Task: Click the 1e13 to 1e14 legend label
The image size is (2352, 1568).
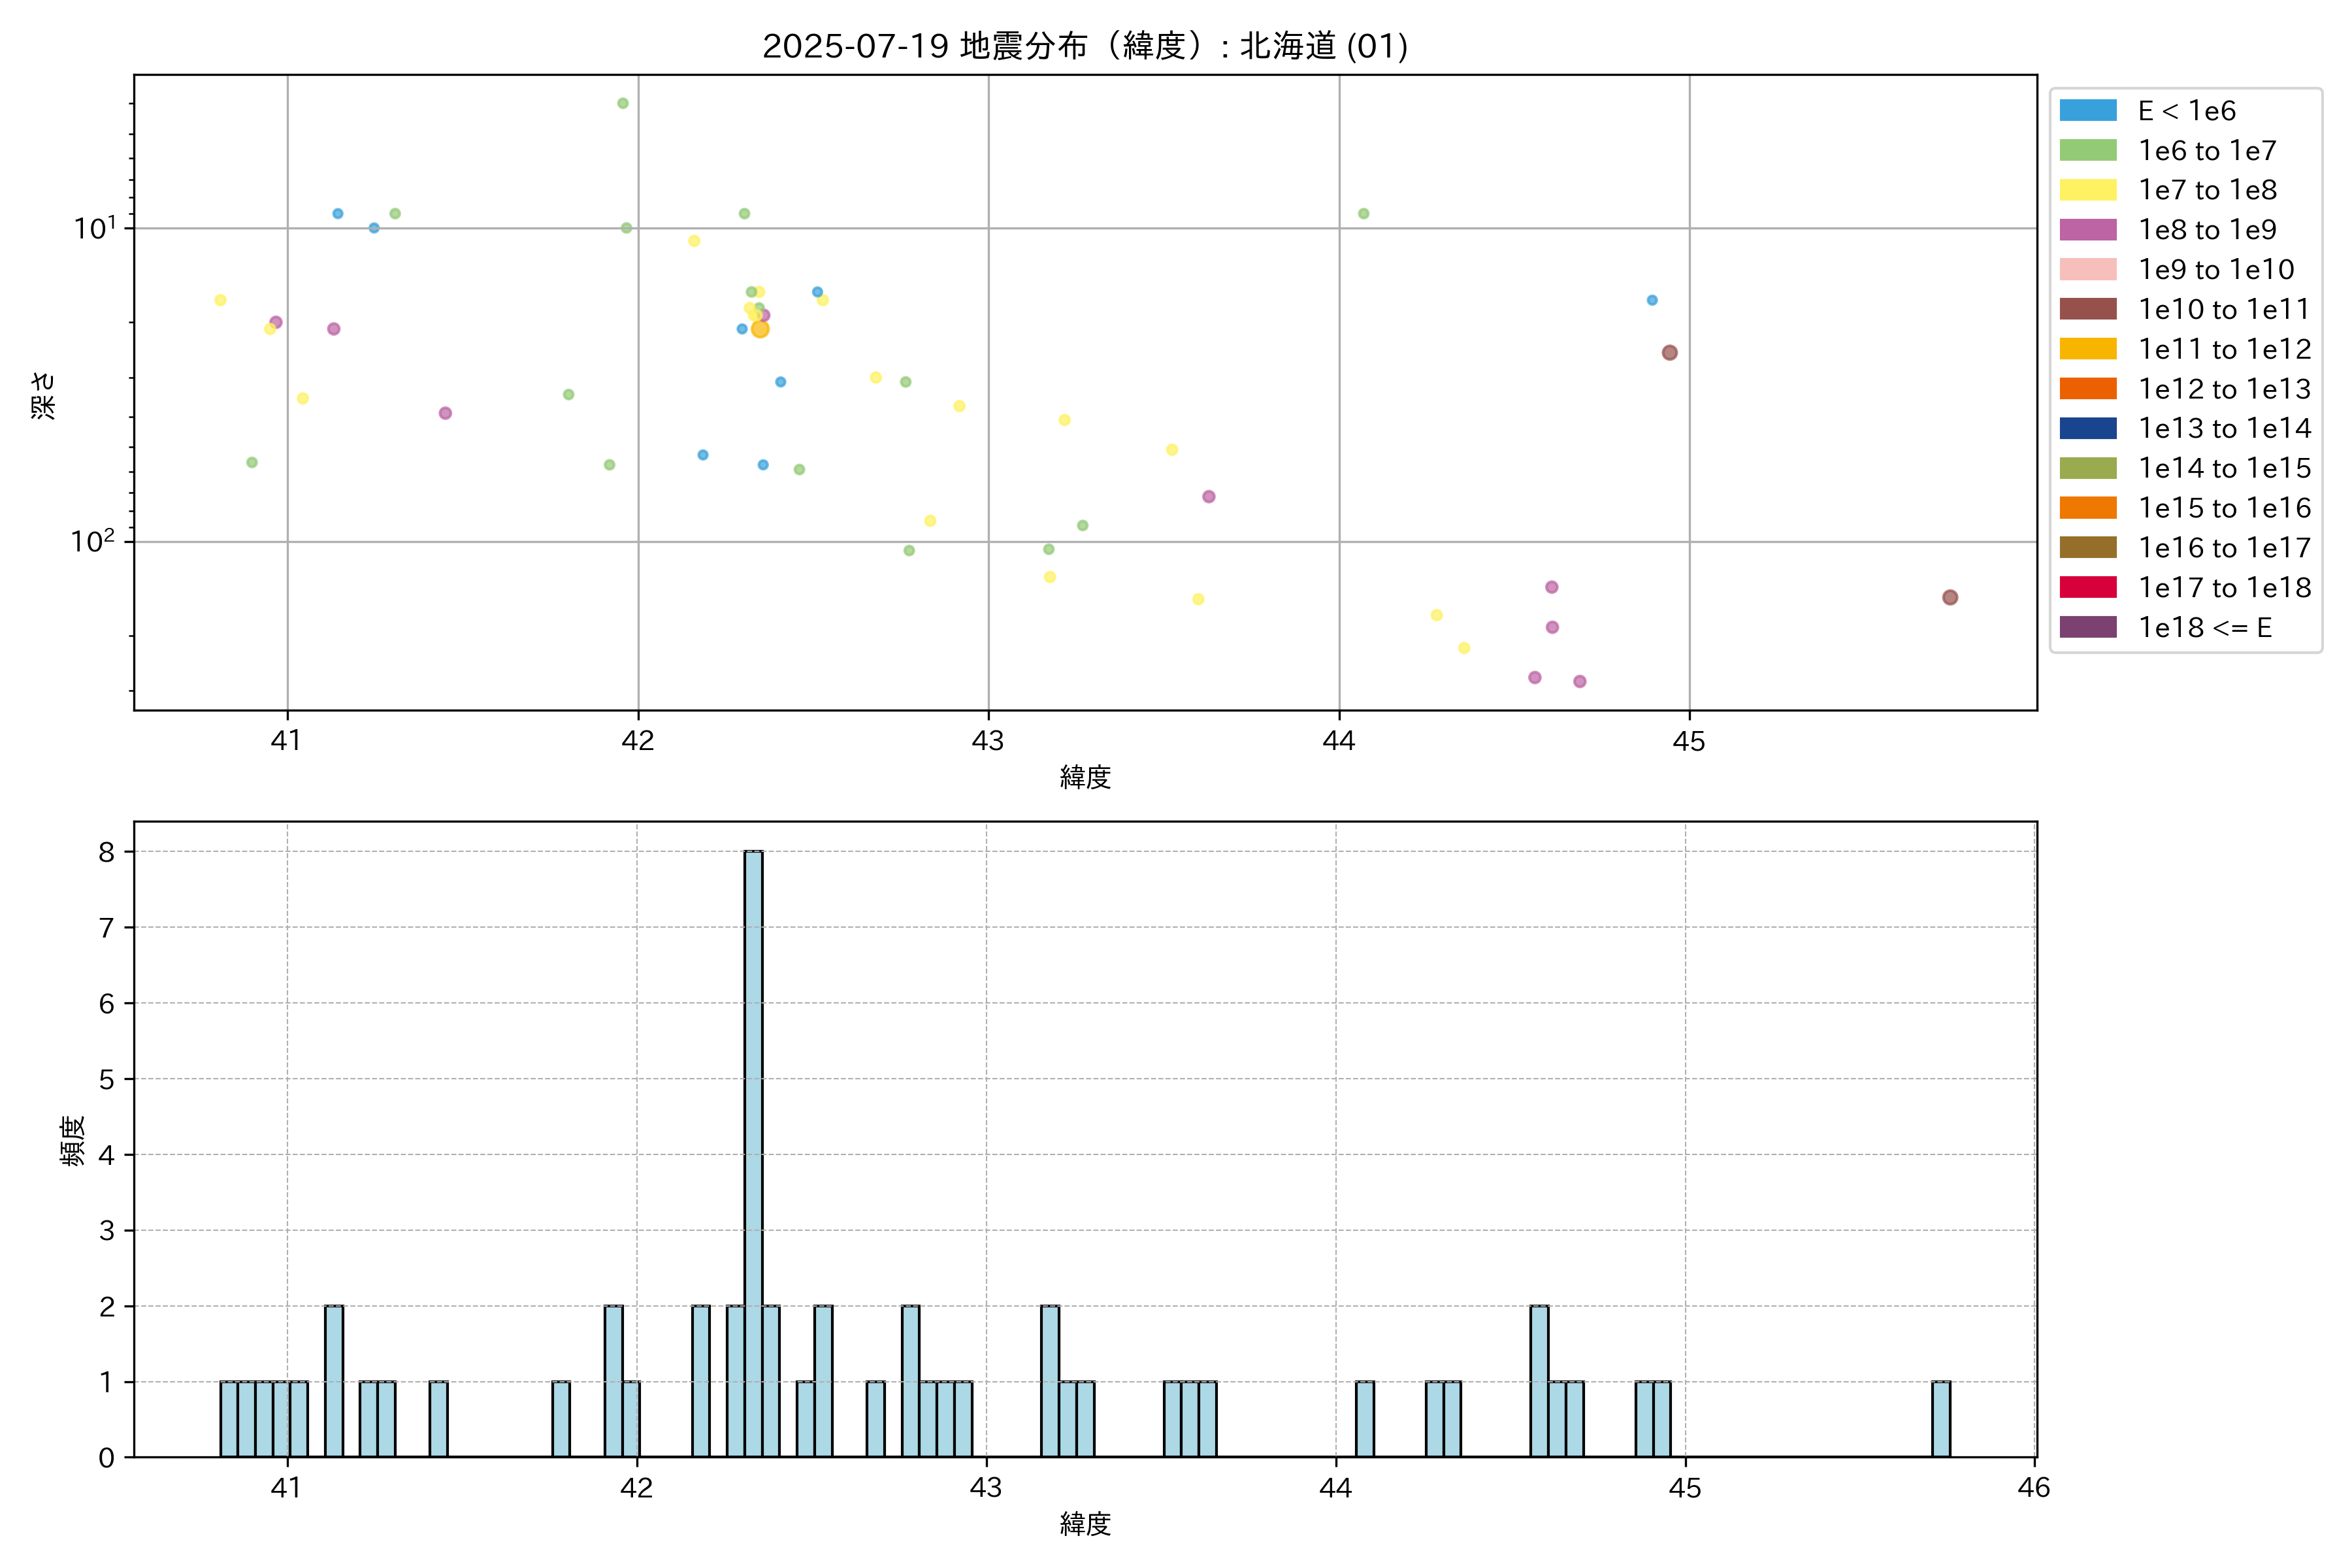Action: coord(2224,429)
